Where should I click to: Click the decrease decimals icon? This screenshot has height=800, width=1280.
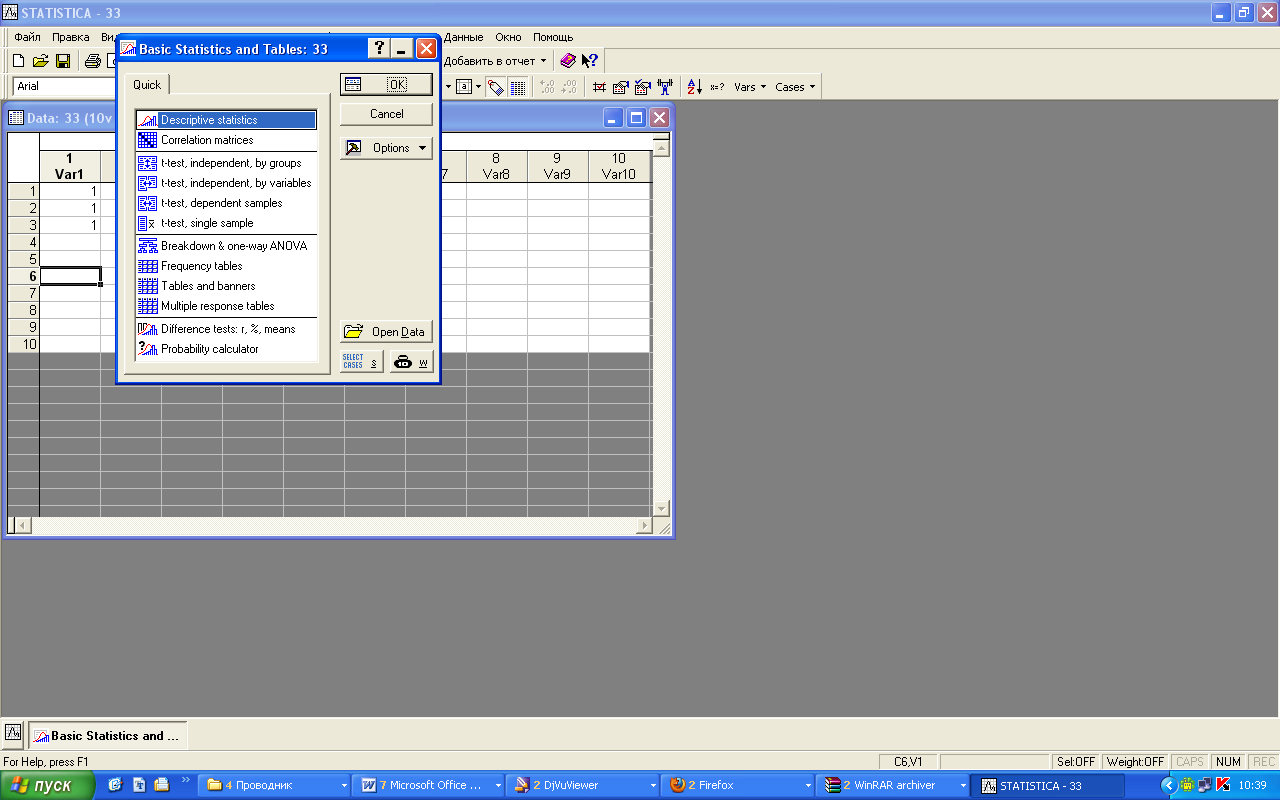(x=568, y=87)
